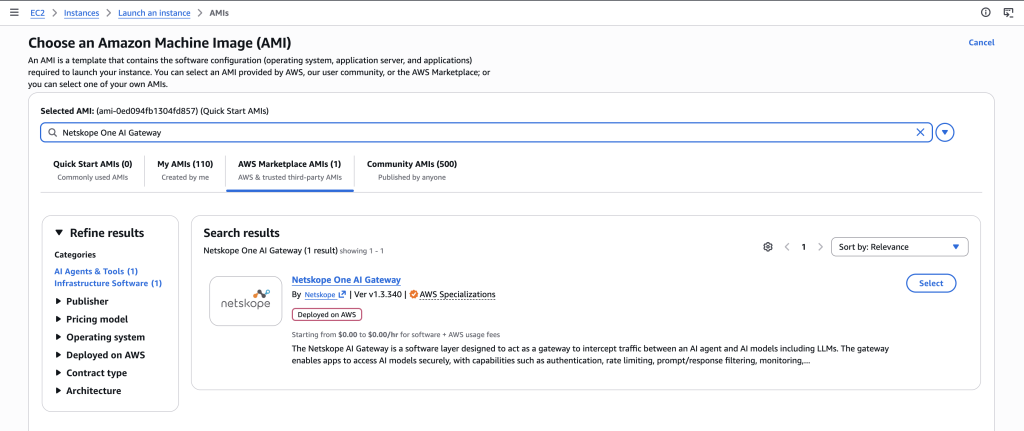Click the AWS Specializations badge icon
Screen dimensions: 1024x431
click(x=414, y=295)
